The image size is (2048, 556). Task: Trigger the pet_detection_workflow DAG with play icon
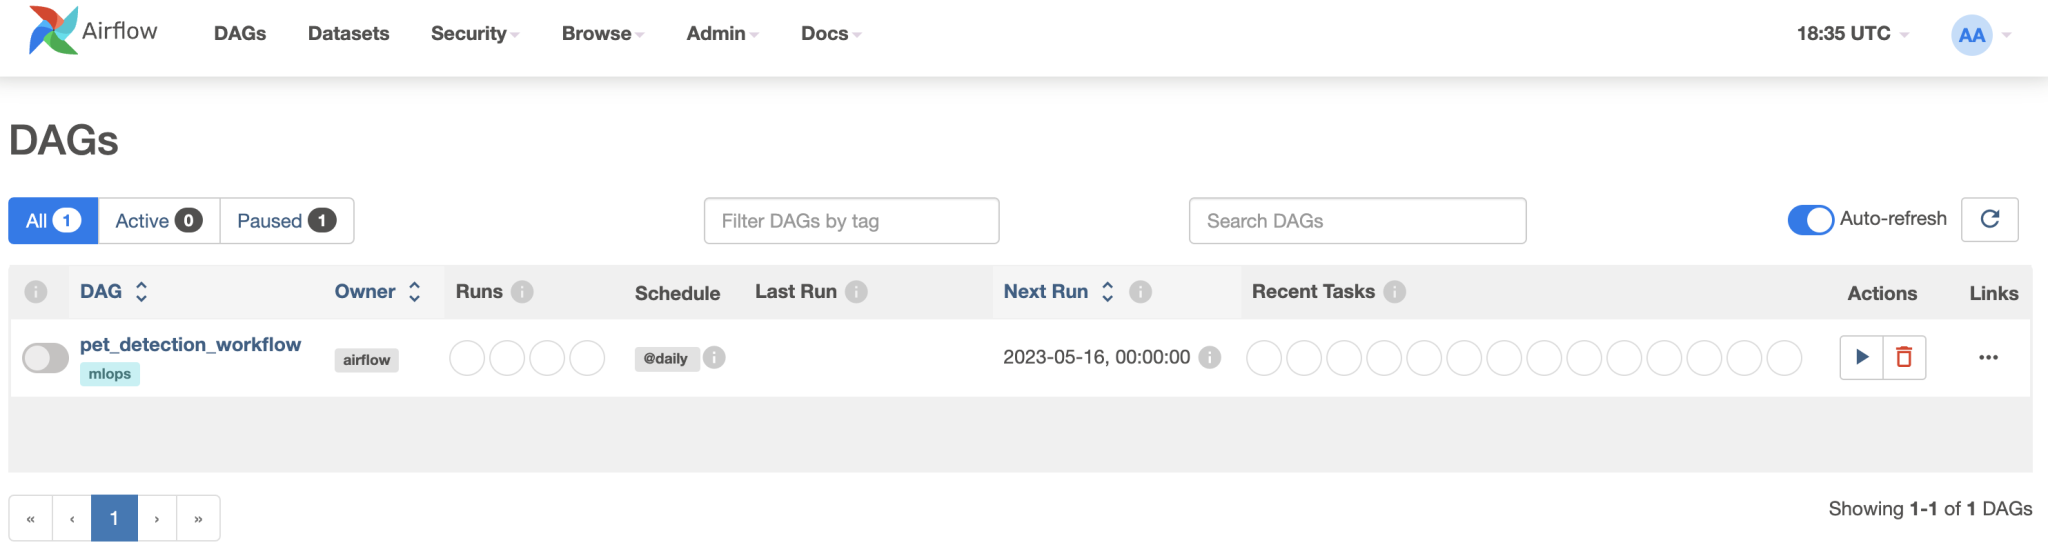pyautogui.click(x=1861, y=357)
